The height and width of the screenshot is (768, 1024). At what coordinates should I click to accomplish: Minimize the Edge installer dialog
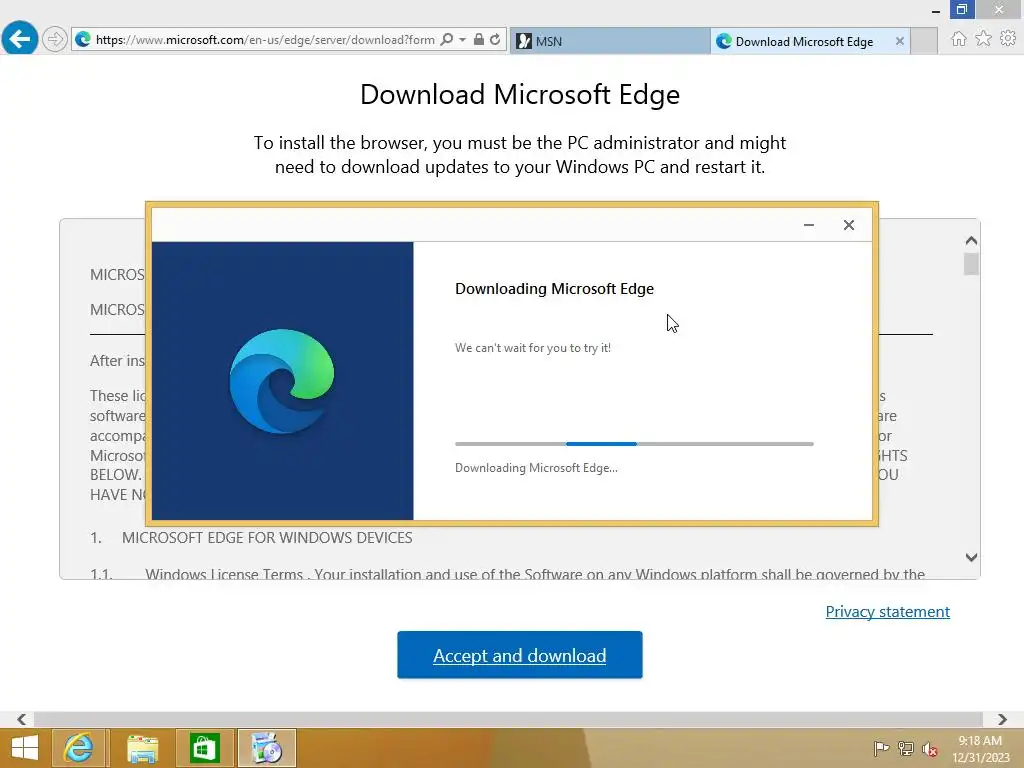pyautogui.click(x=808, y=225)
